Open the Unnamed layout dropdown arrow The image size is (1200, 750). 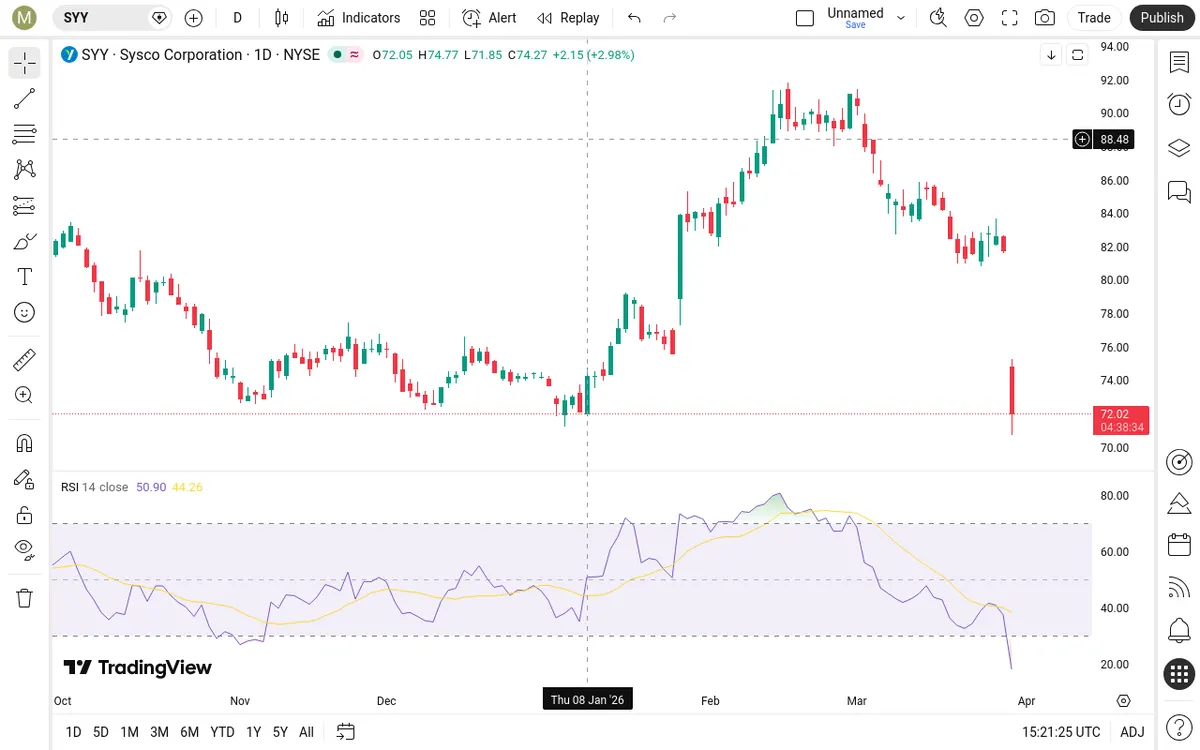pyautogui.click(x=901, y=18)
